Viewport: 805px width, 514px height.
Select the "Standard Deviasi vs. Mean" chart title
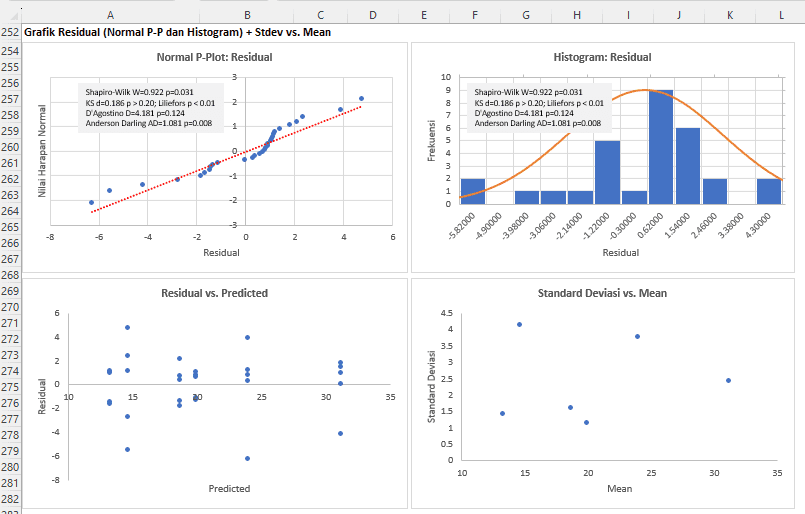(602, 293)
